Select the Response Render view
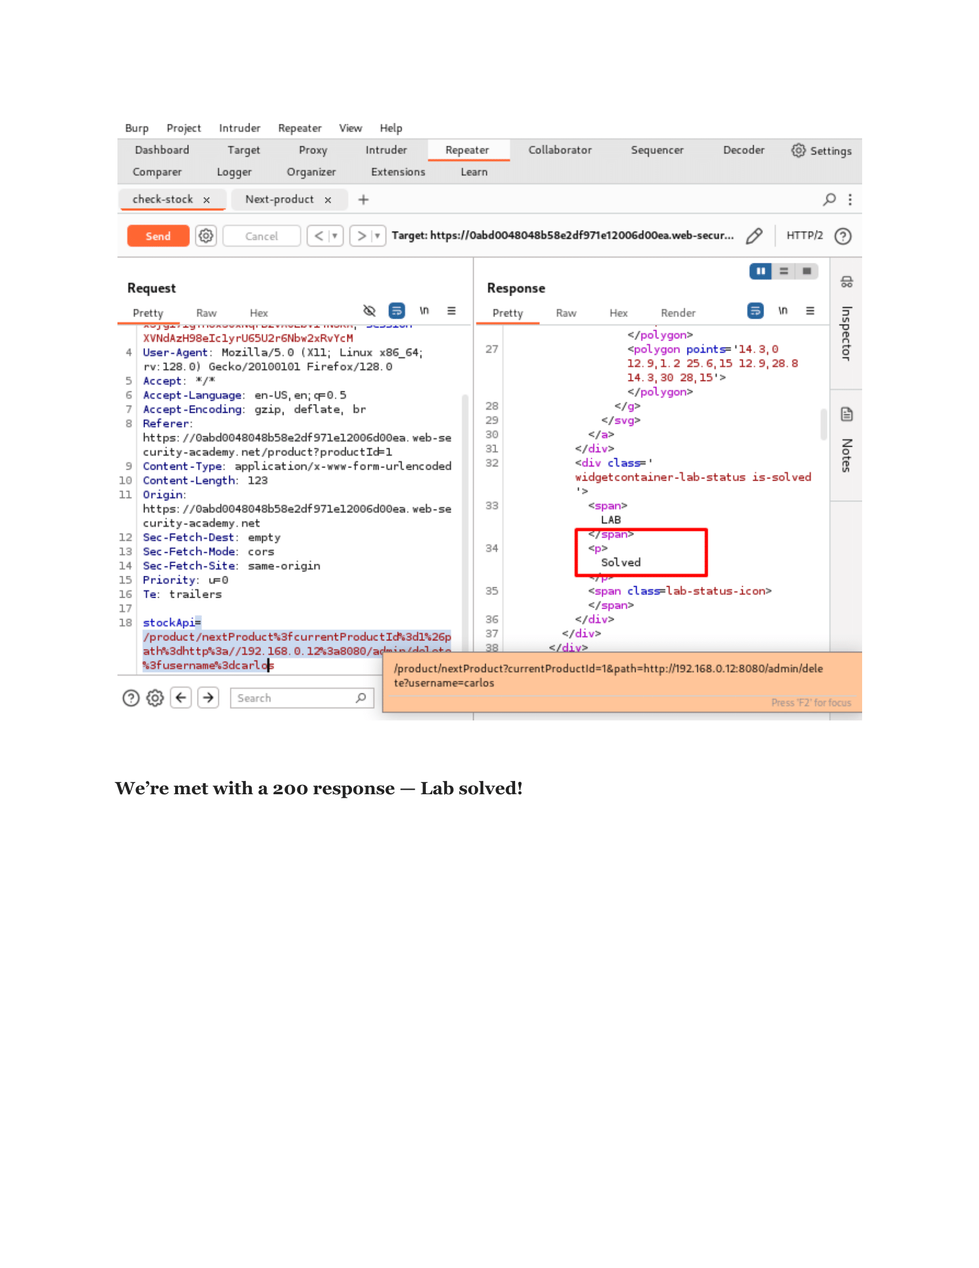 pos(678,313)
